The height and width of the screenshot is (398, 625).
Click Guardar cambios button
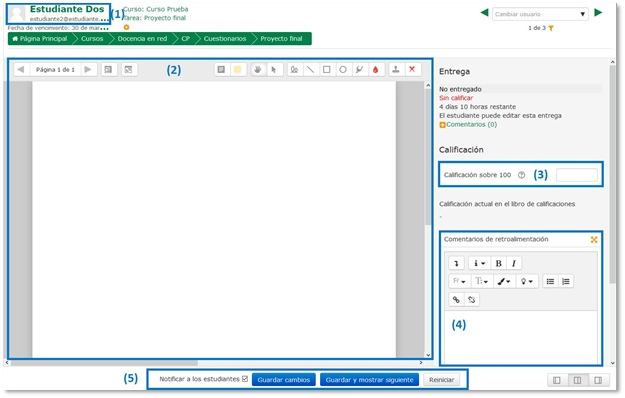coord(284,380)
